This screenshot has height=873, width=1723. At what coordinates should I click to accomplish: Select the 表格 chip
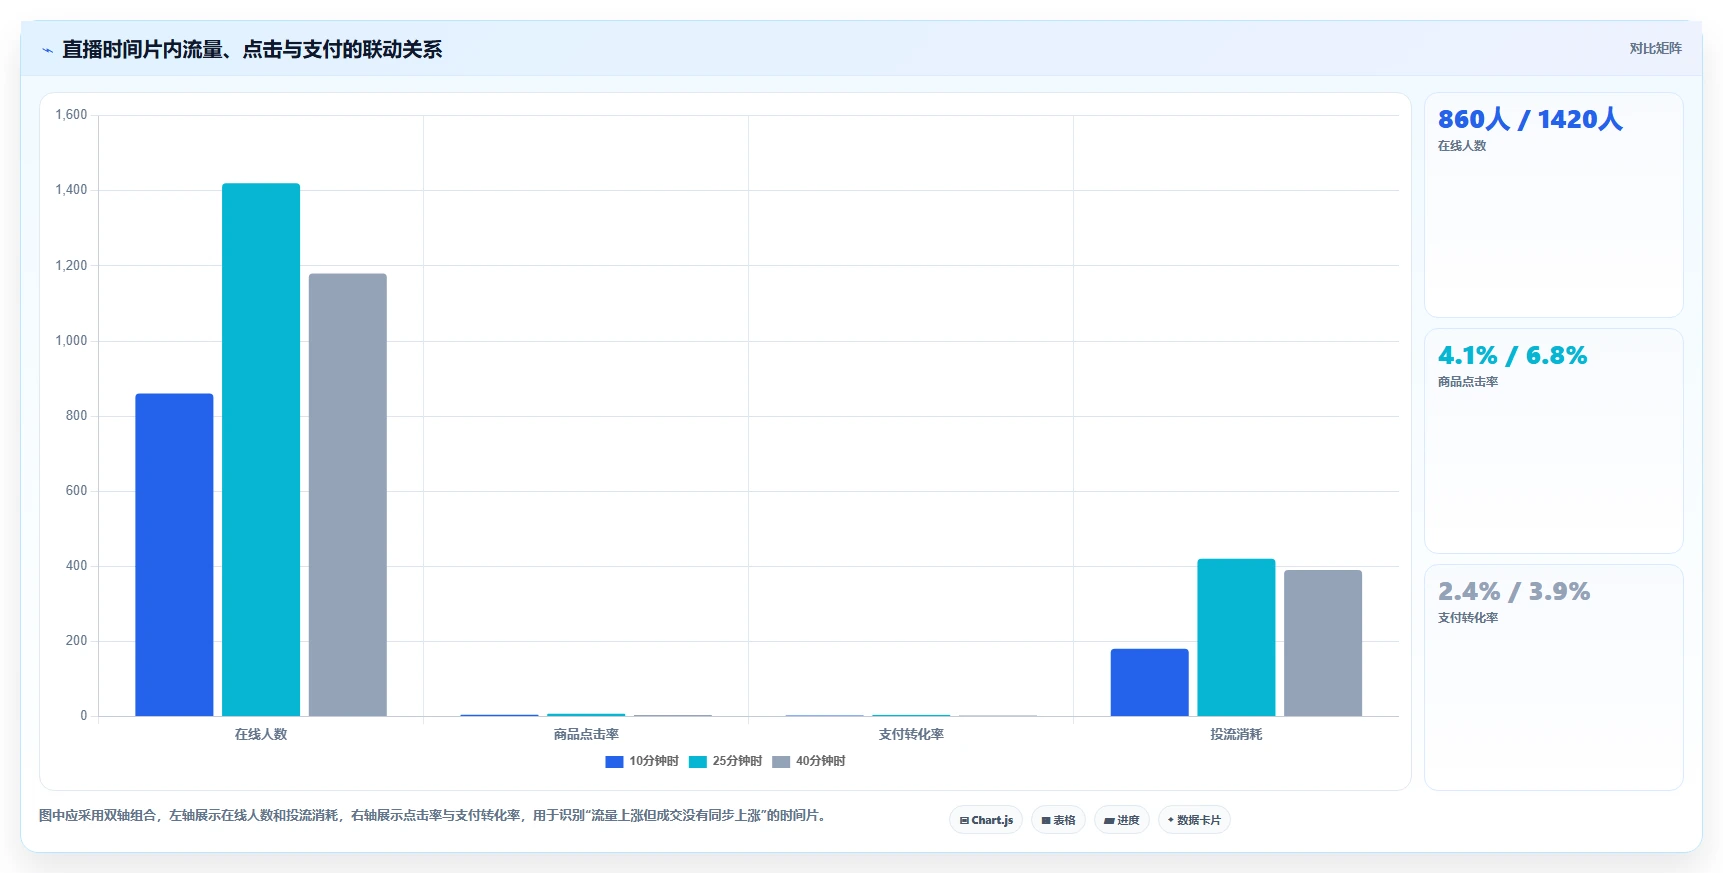point(1058,820)
